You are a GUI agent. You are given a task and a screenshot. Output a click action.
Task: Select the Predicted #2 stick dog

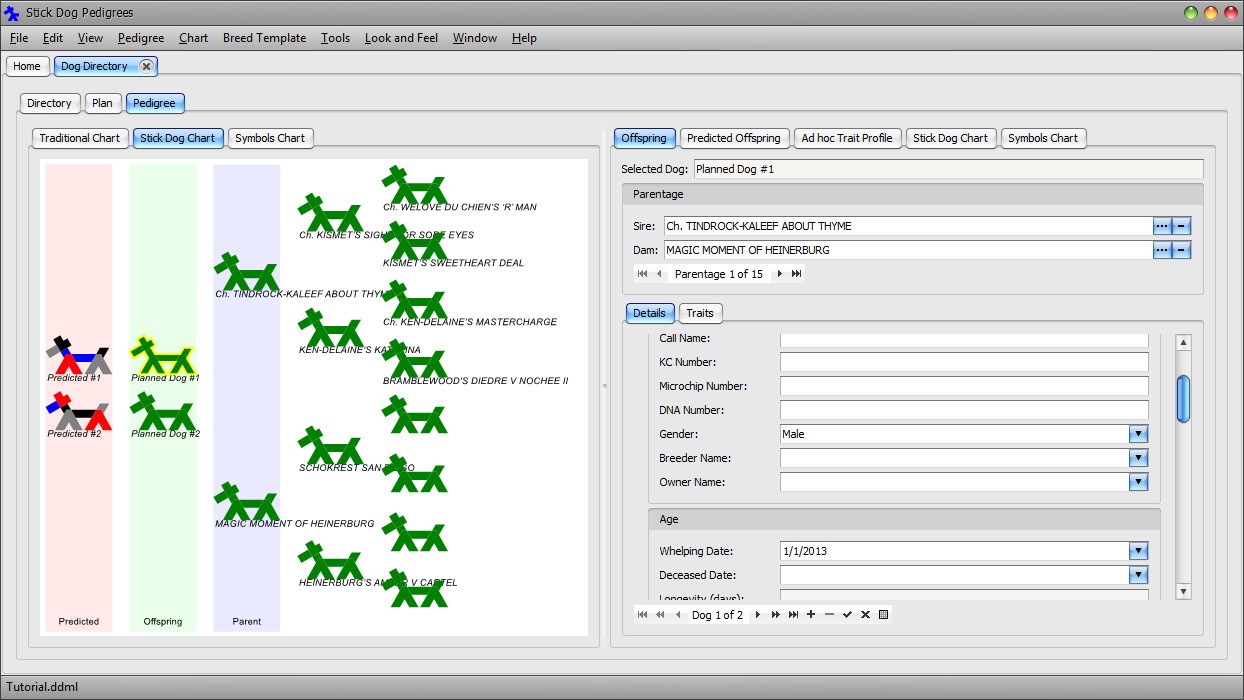[78, 411]
